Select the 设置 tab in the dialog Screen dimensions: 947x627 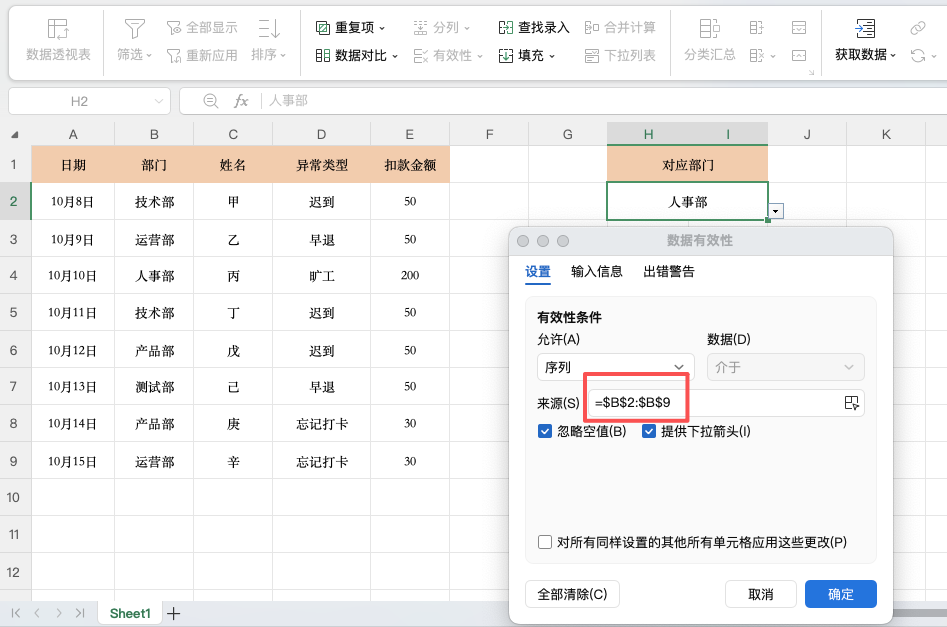[538, 272]
